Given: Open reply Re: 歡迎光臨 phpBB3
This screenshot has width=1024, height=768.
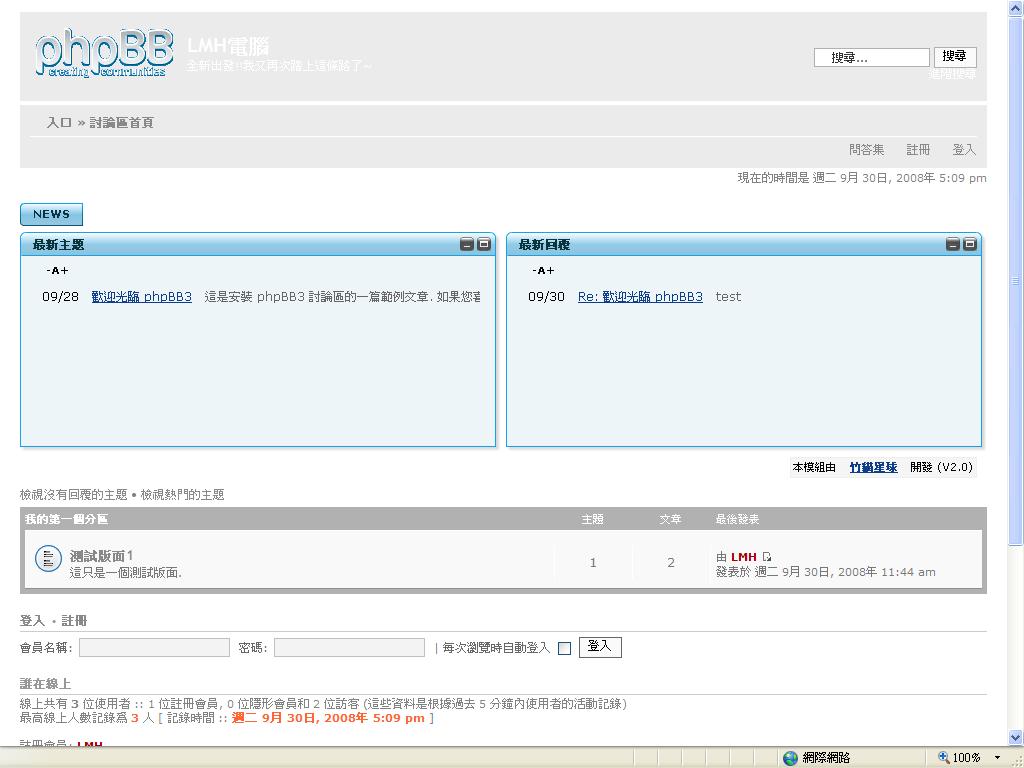Looking at the screenshot, I should point(641,296).
